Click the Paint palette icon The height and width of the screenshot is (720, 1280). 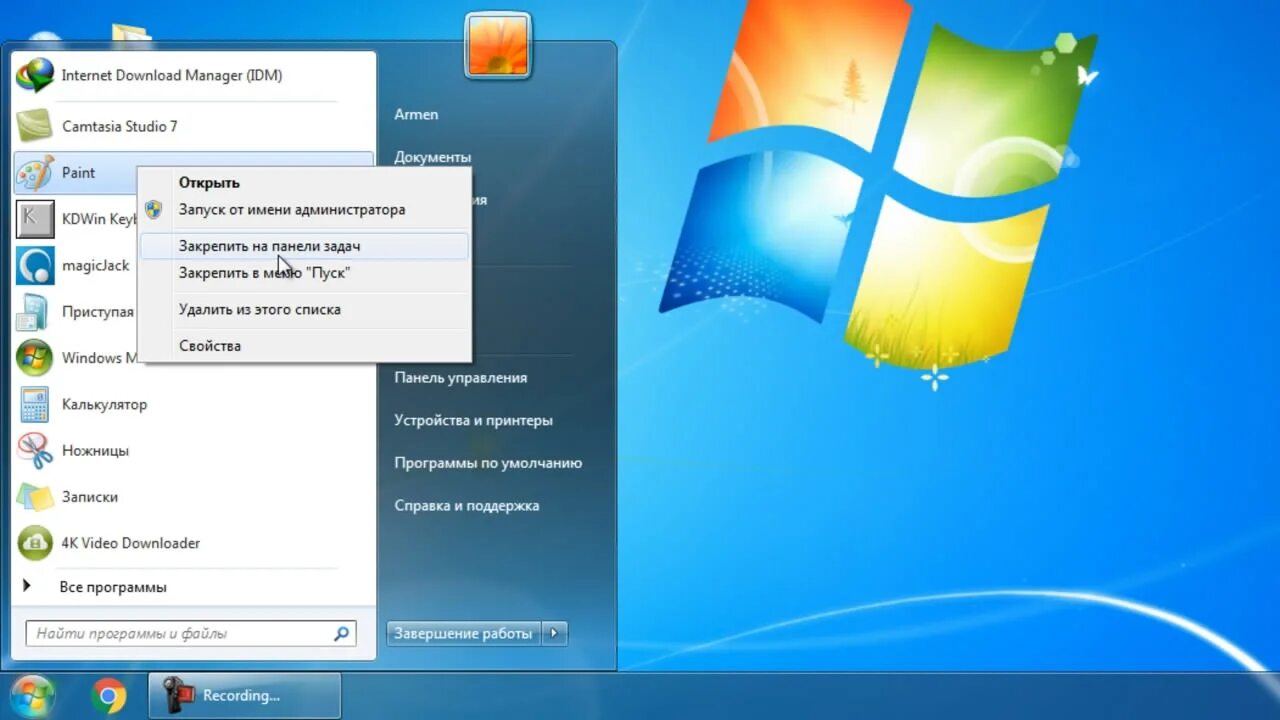35,173
